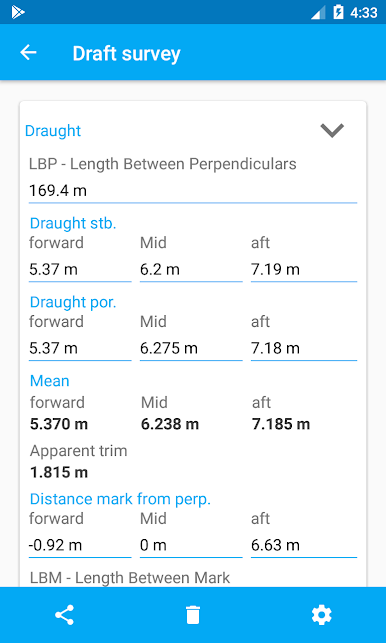Open settings via the gear icon
This screenshot has width=386, height=643.
(321, 615)
